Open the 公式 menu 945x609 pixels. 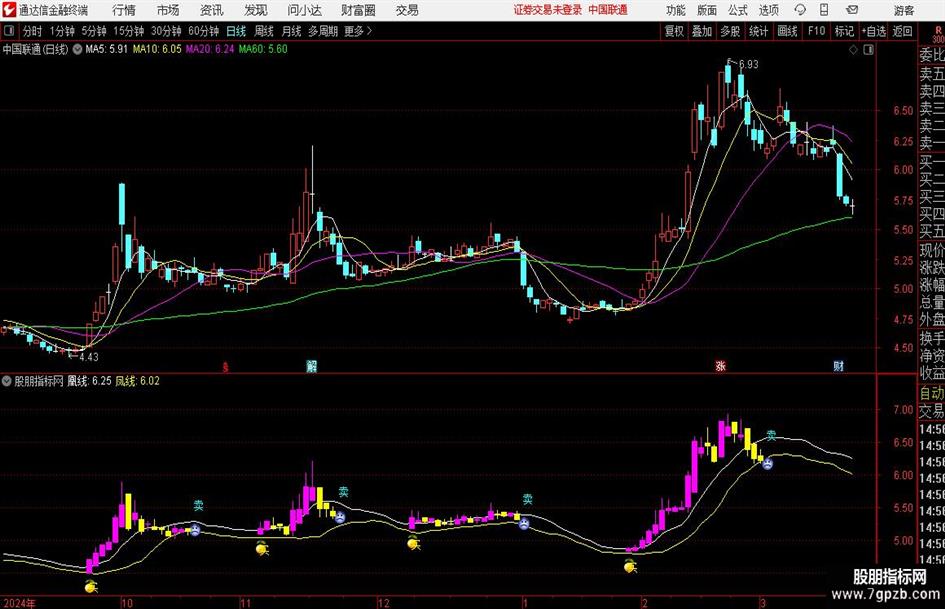pyautogui.click(x=738, y=10)
